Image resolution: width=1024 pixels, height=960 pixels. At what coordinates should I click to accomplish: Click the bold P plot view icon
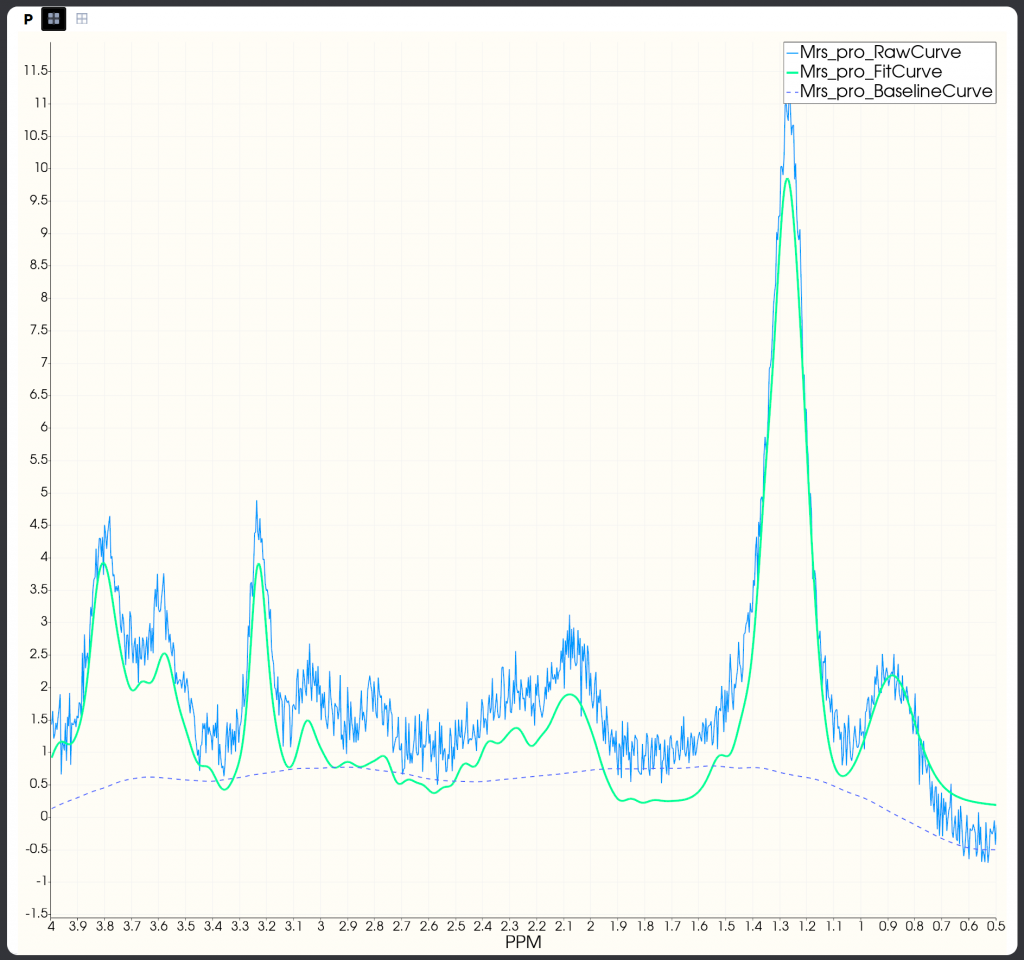(28, 19)
